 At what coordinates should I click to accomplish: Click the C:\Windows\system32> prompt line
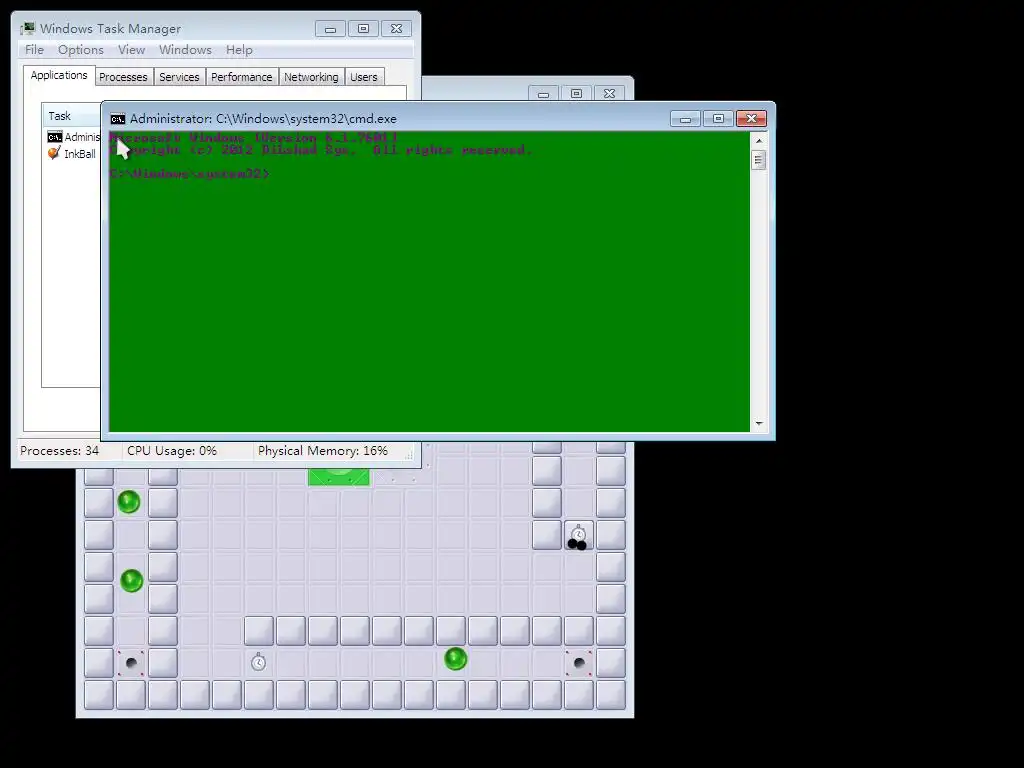point(189,174)
